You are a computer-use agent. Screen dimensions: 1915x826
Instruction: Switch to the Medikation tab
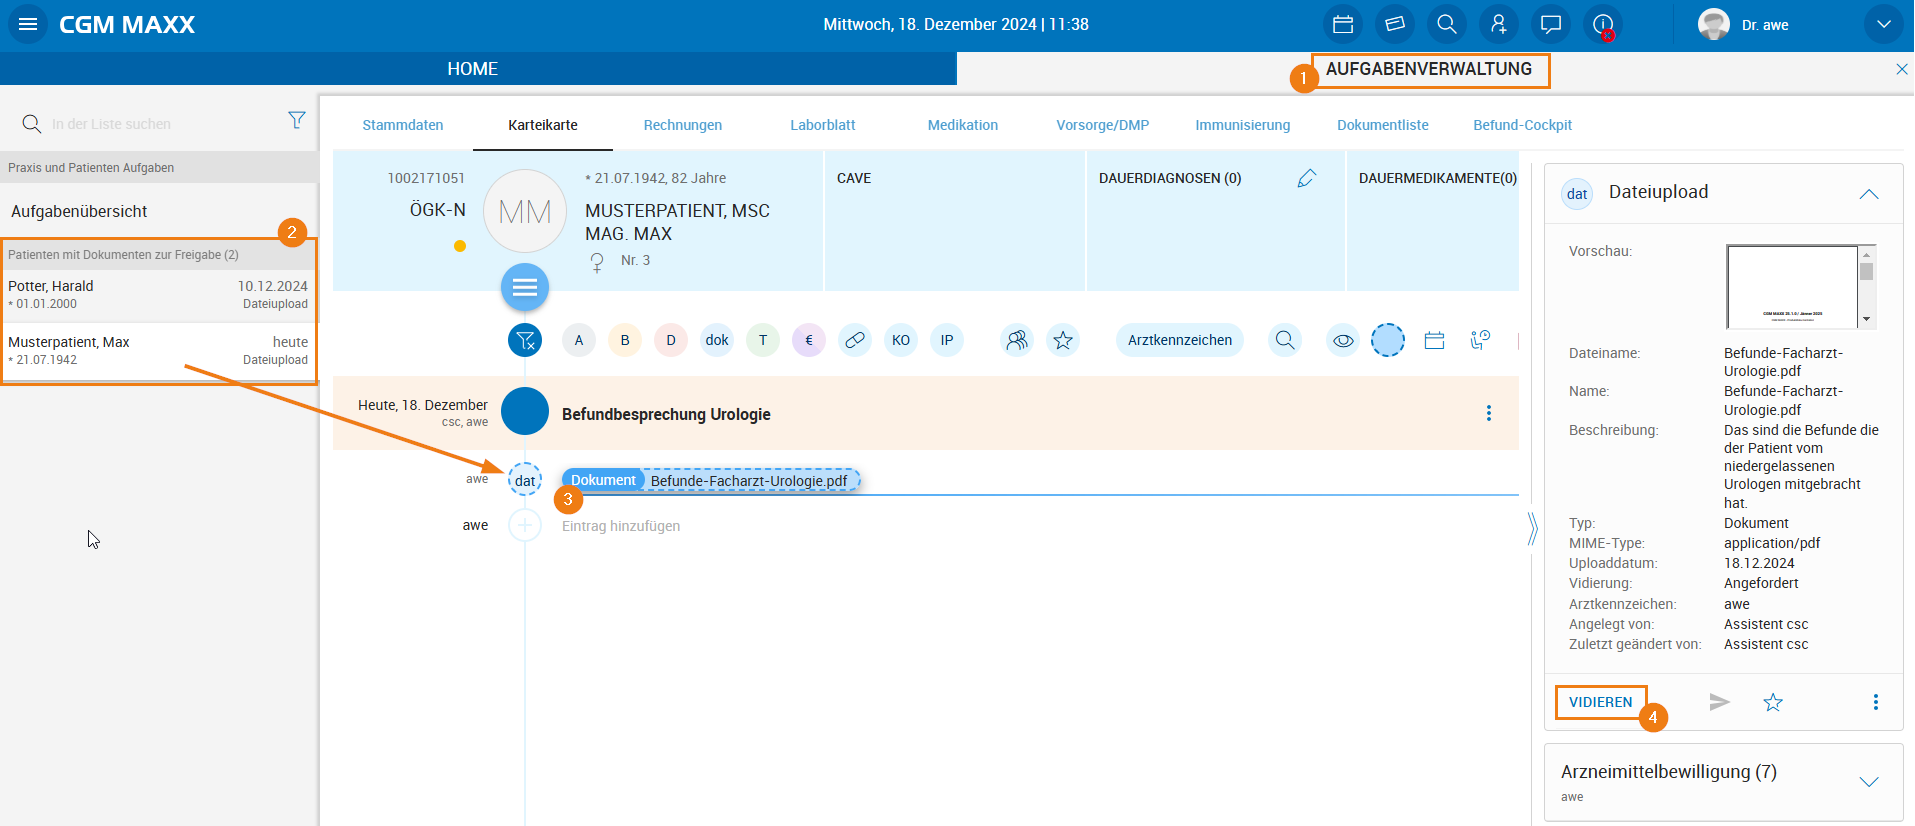962,125
